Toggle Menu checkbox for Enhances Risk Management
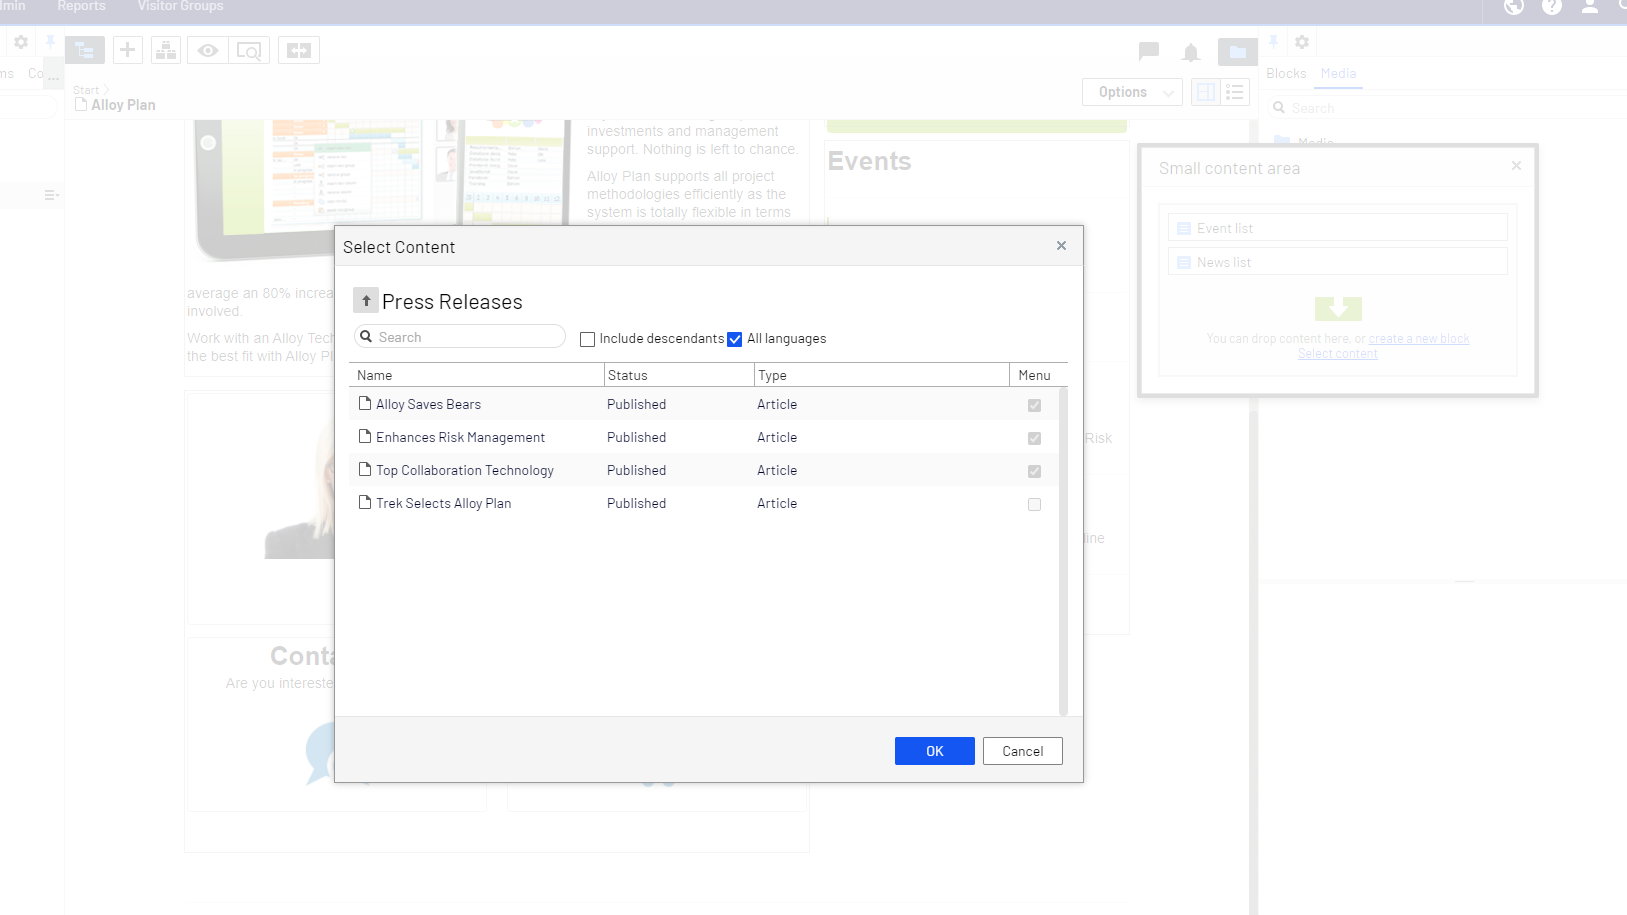Viewport: 1627px width, 915px height. point(1034,438)
